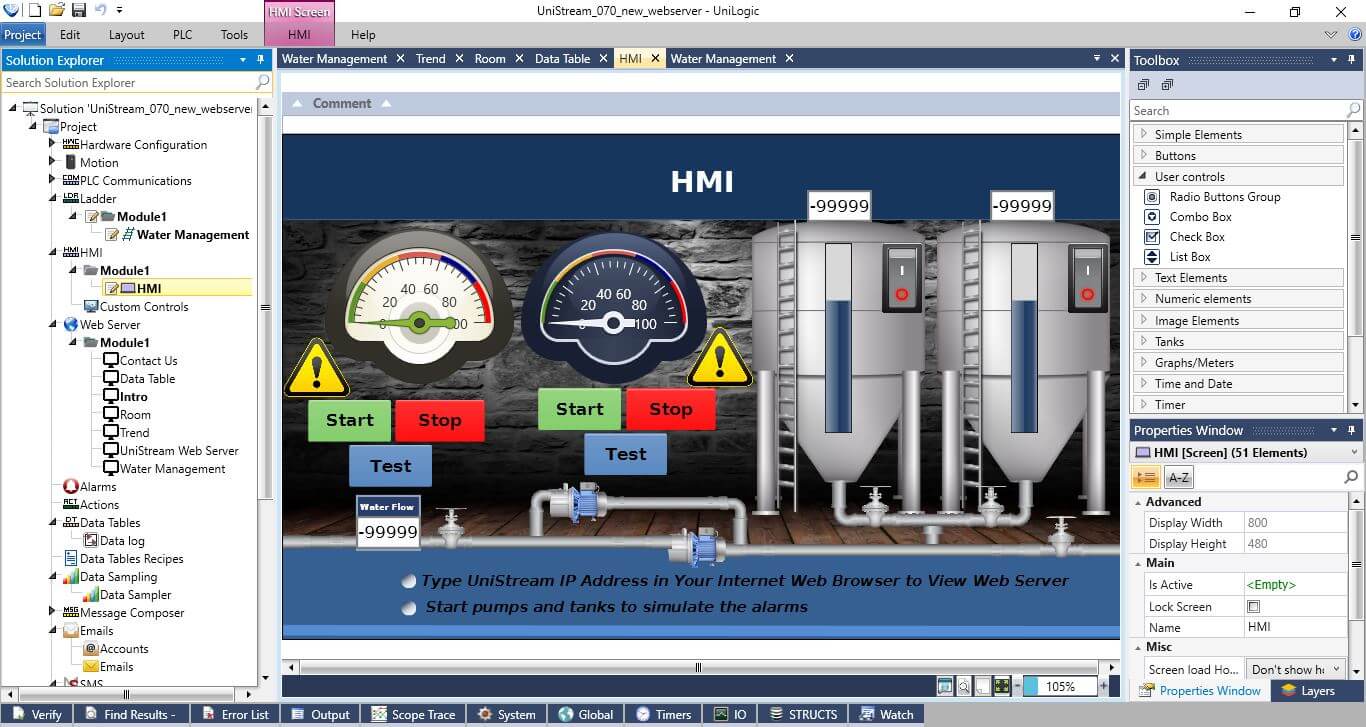
Task: Open the Project menu
Action: click(x=22, y=34)
